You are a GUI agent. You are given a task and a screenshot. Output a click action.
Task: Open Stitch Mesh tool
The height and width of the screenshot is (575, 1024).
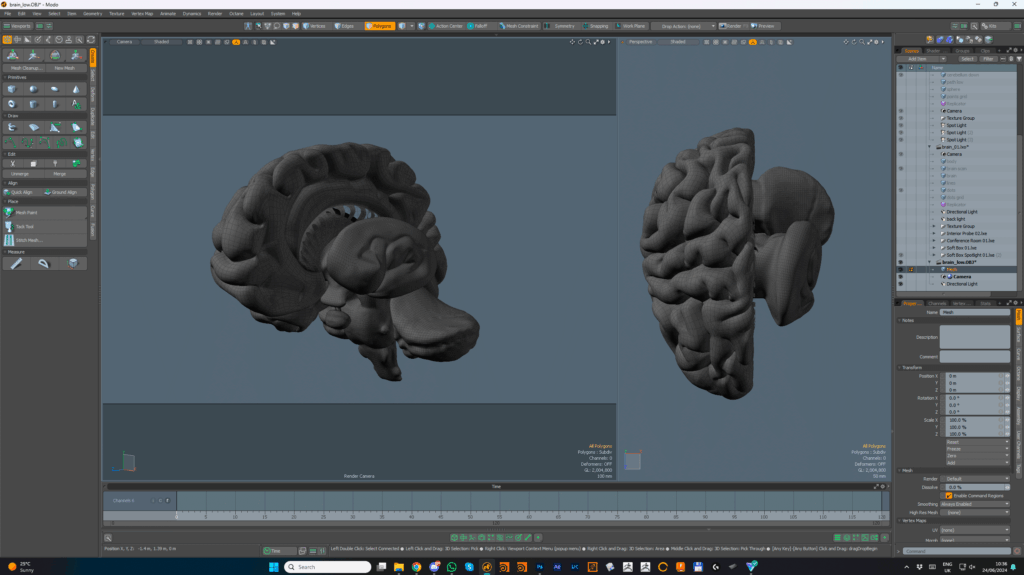[x=28, y=240]
